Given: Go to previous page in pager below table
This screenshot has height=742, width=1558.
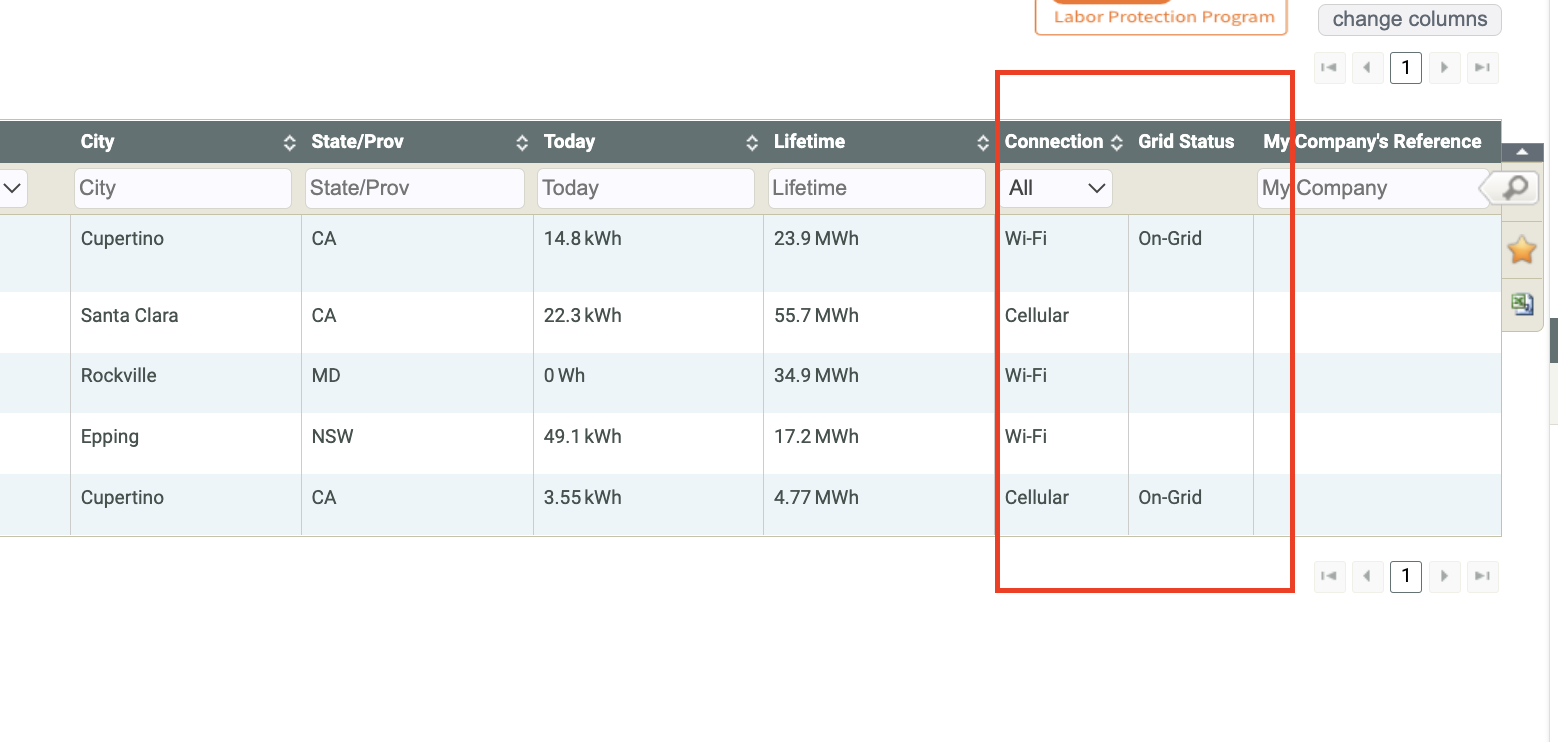Looking at the screenshot, I should click(1367, 576).
